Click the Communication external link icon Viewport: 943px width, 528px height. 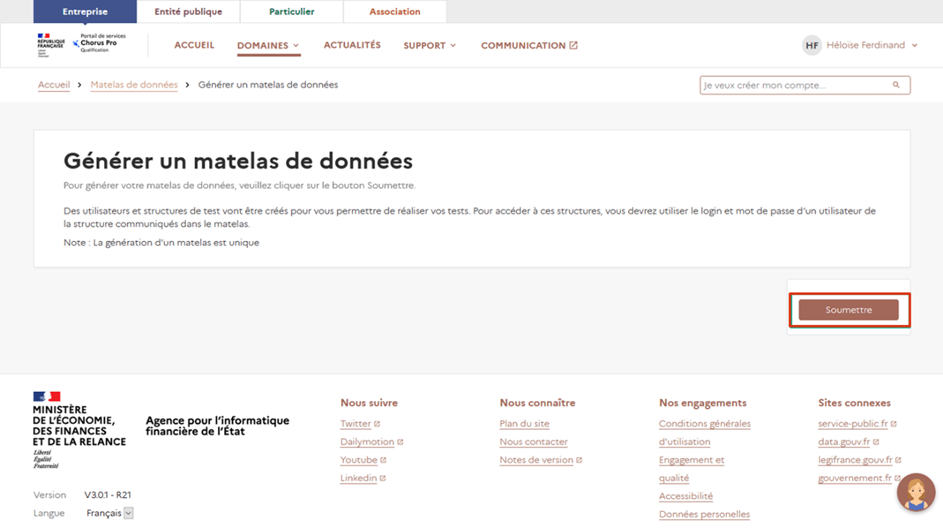574,45
